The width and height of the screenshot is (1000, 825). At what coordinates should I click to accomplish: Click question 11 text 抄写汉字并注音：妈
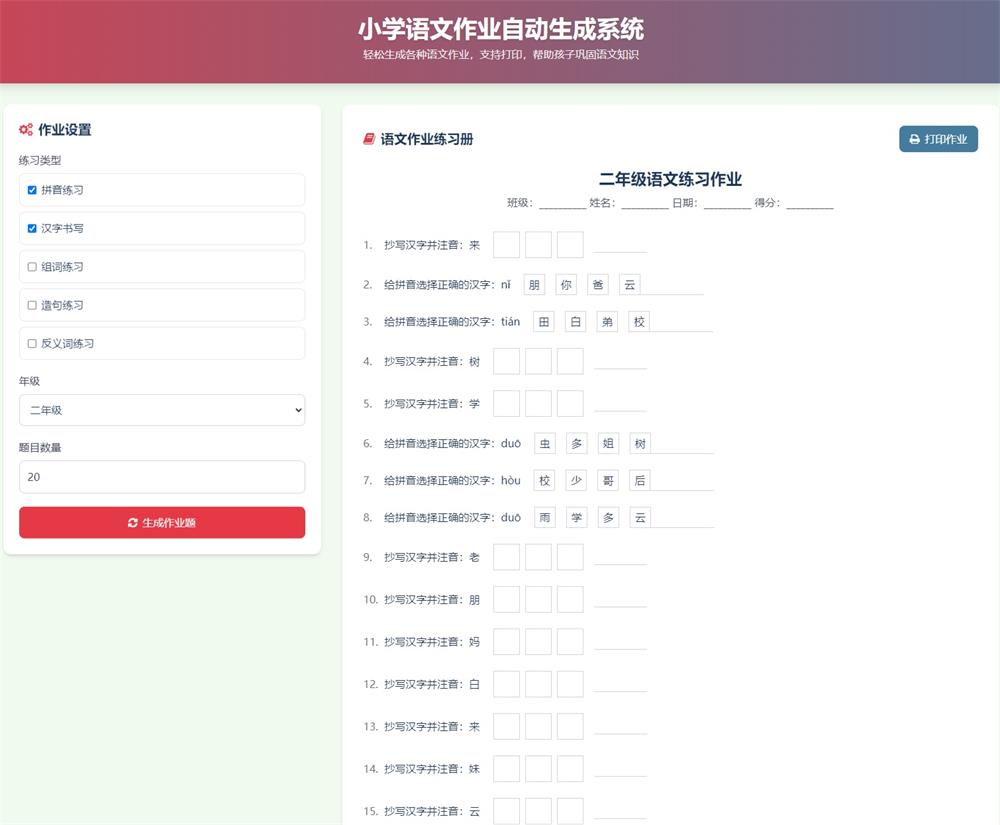click(432, 642)
